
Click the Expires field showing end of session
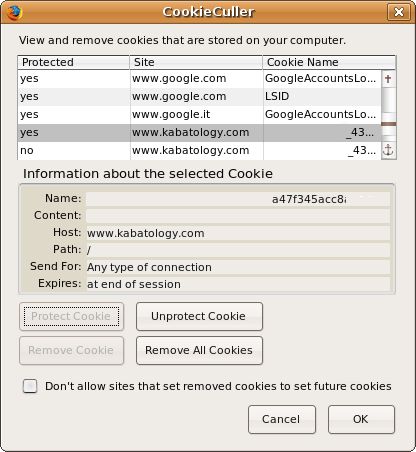[x=238, y=284]
